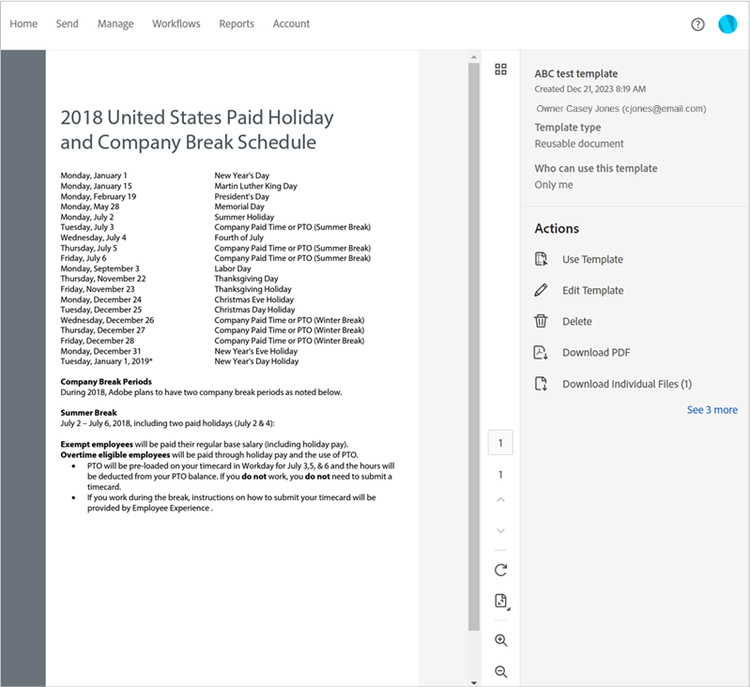The image size is (750, 687).
Task: Click the rotate document icon
Action: pyautogui.click(x=501, y=570)
